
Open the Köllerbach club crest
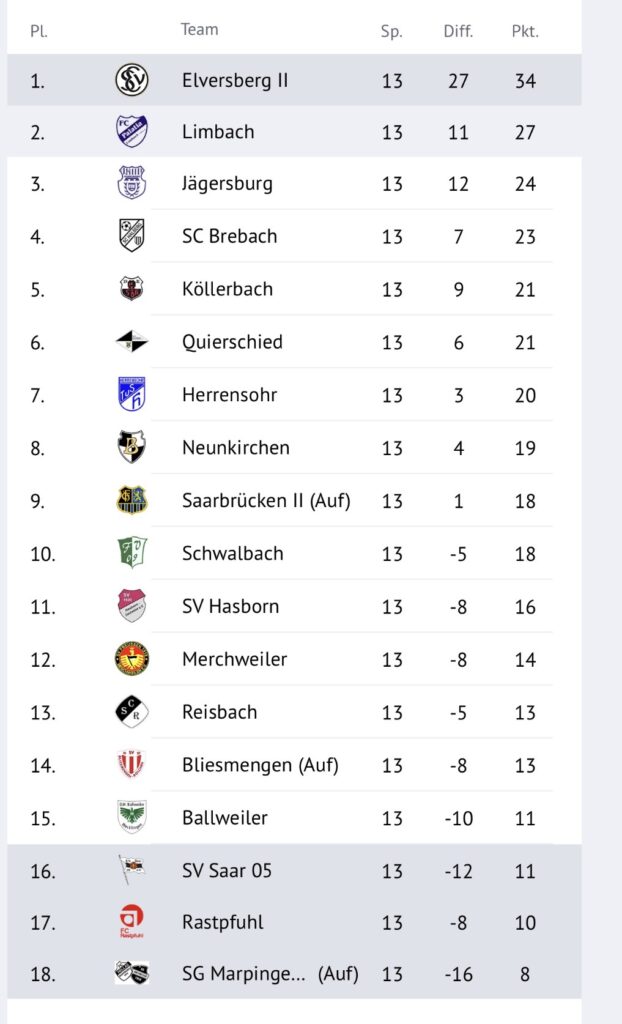132,289
